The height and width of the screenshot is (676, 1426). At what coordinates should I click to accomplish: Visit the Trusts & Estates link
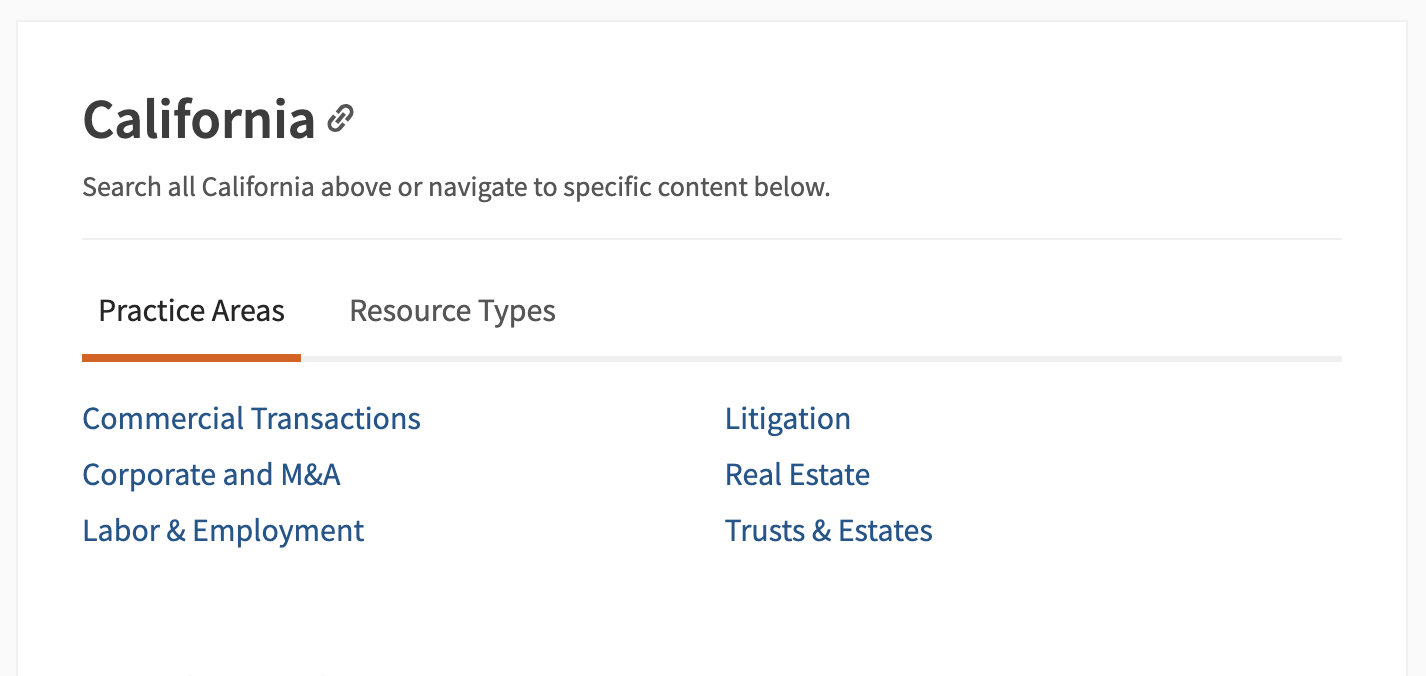828,530
